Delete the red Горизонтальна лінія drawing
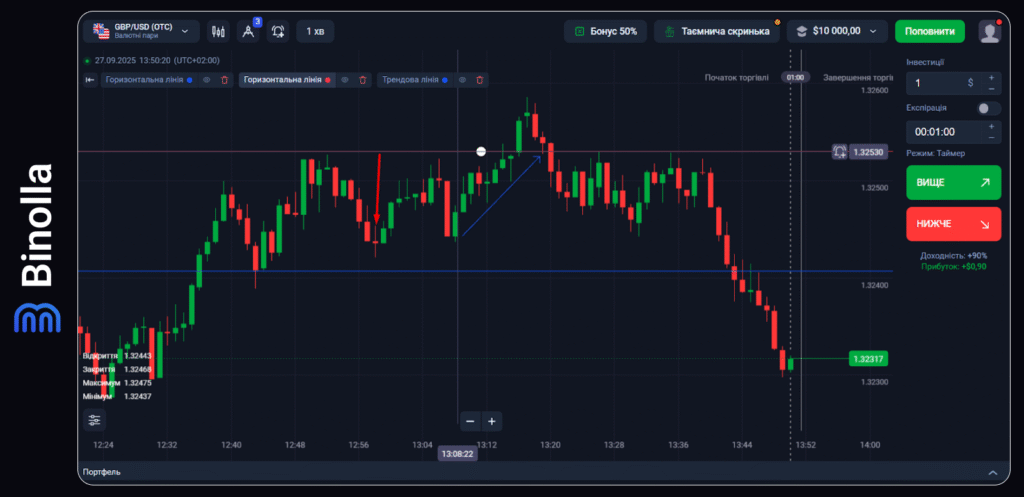Screen dimensions: 1024x497 pos(362,79)
